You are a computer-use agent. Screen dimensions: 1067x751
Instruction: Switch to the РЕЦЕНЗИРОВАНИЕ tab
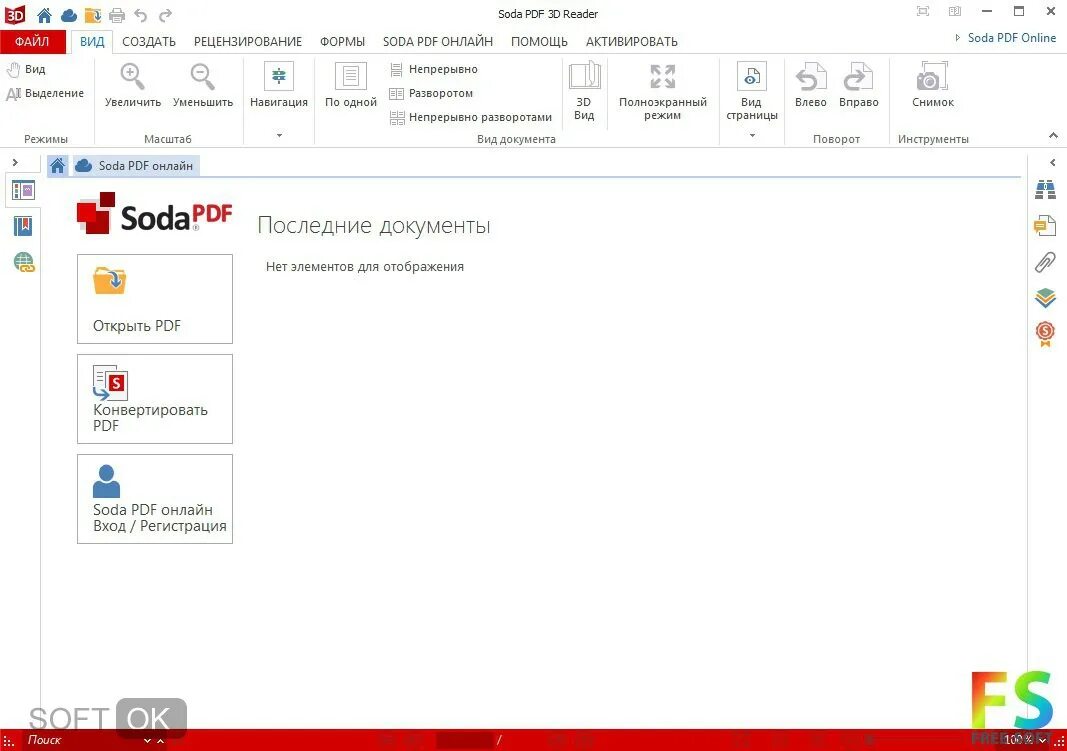248,41
